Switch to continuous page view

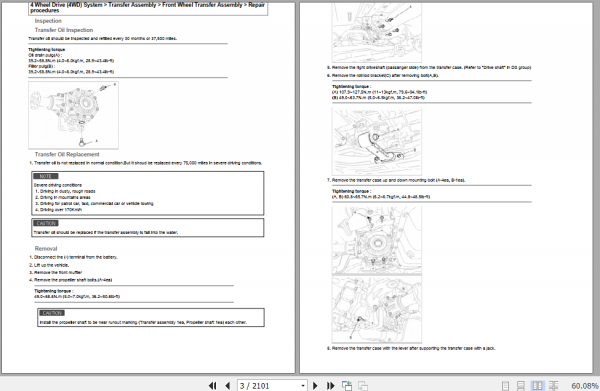[521, 386]
